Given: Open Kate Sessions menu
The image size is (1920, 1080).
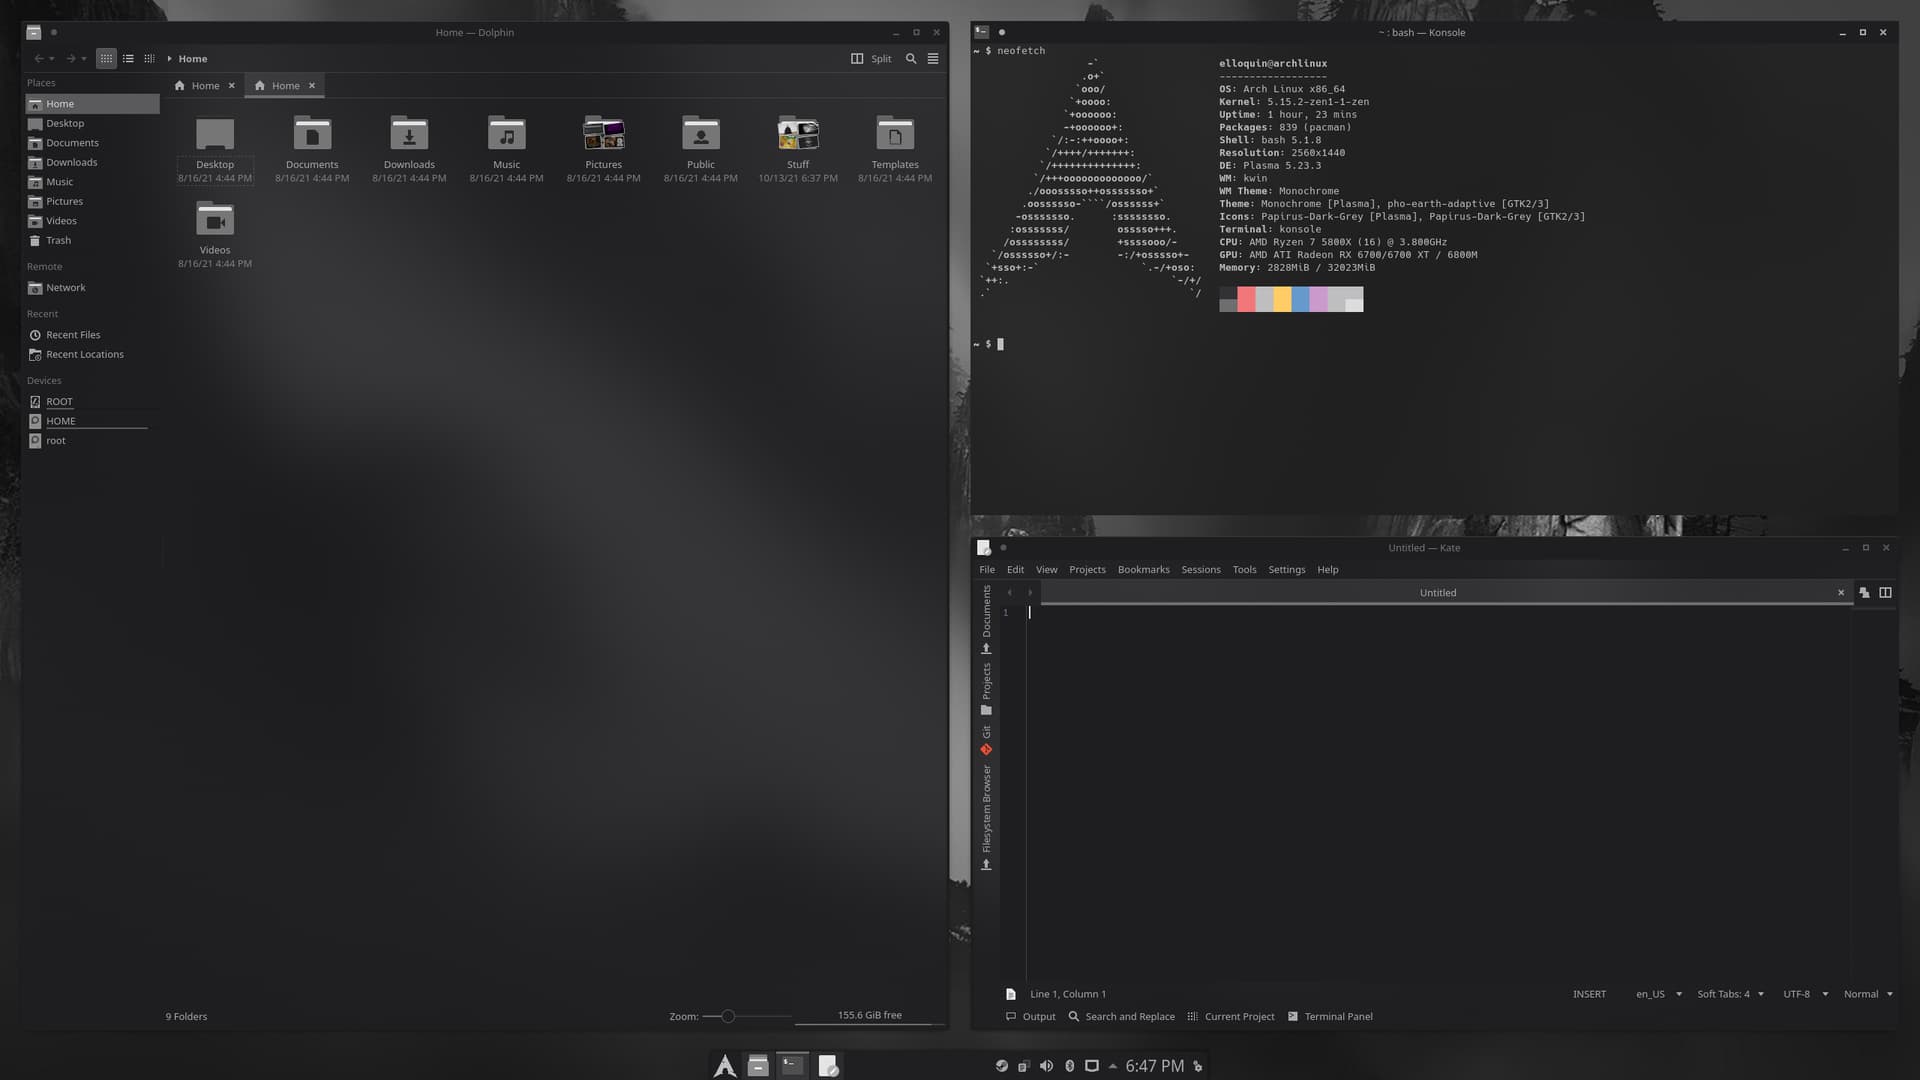Looking at the screenshot, I should [1200, 570].
